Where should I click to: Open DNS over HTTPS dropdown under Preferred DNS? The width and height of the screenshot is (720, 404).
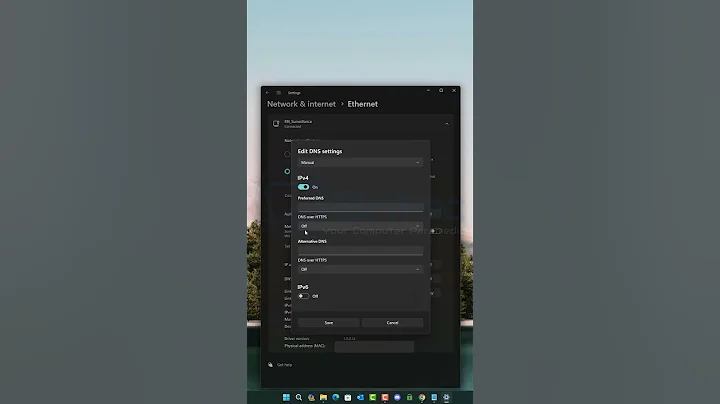(x=360, y=226)
